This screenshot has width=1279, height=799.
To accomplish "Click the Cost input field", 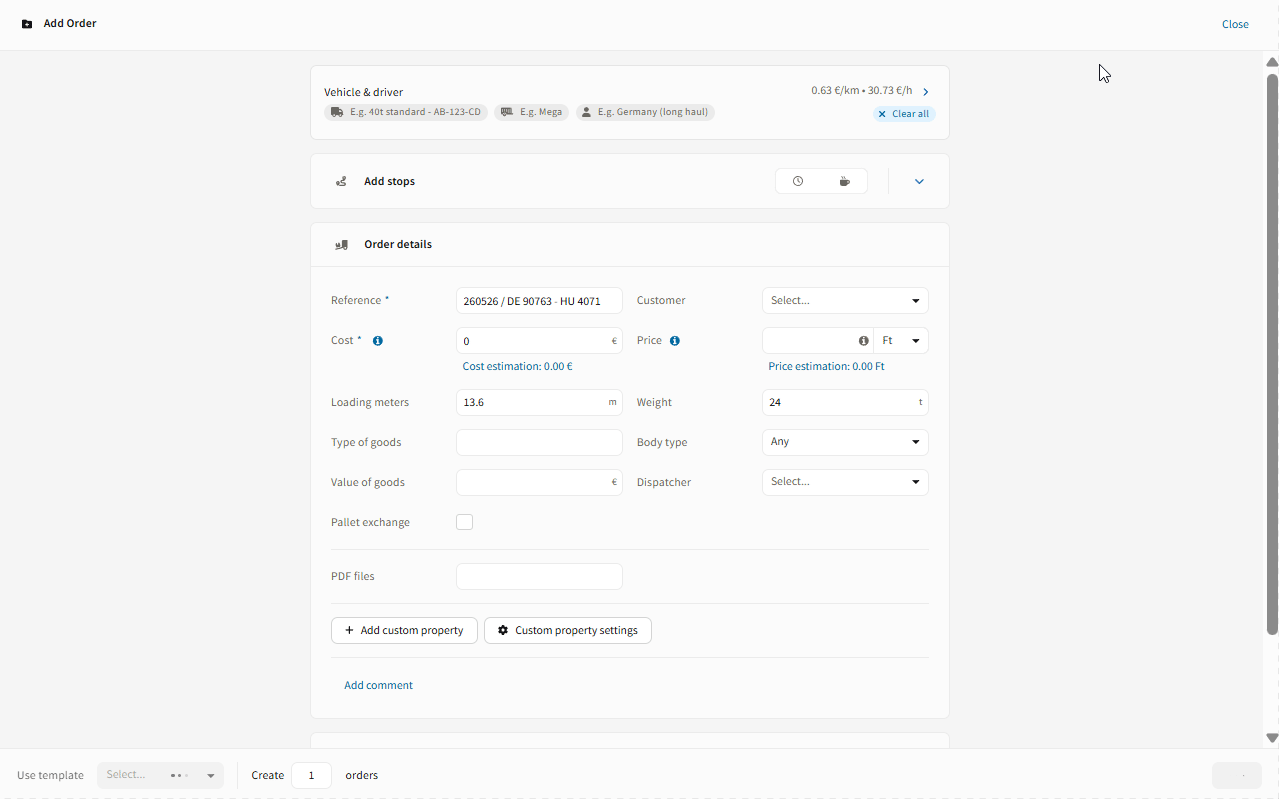I will (x=539, y=341).
